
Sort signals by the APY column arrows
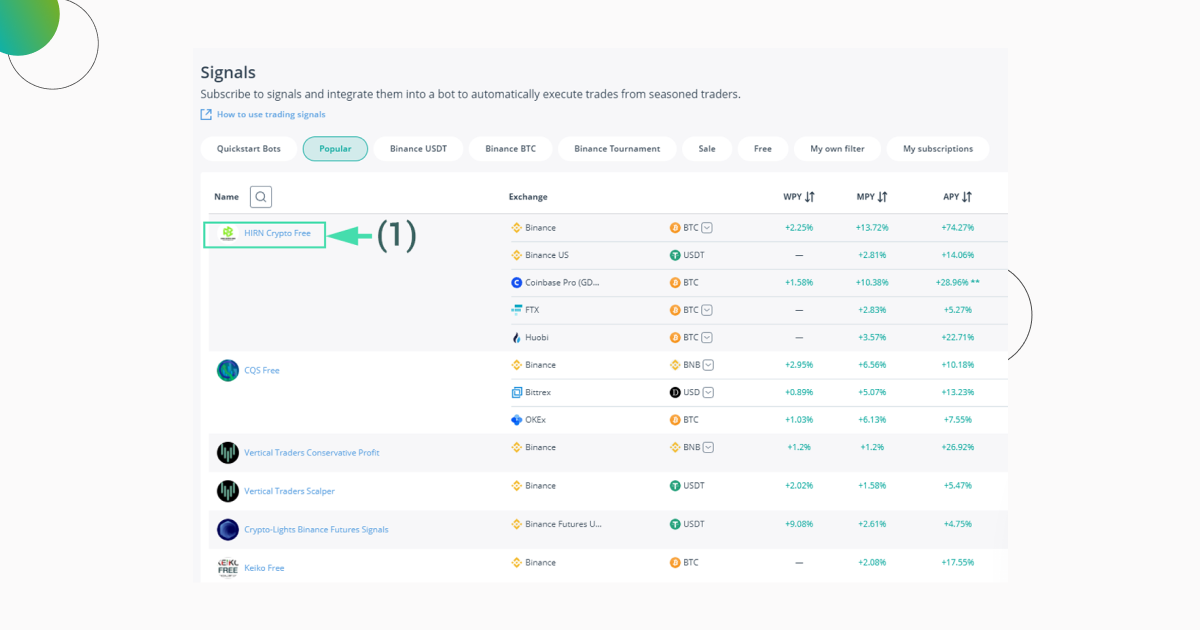coord(967,197)
